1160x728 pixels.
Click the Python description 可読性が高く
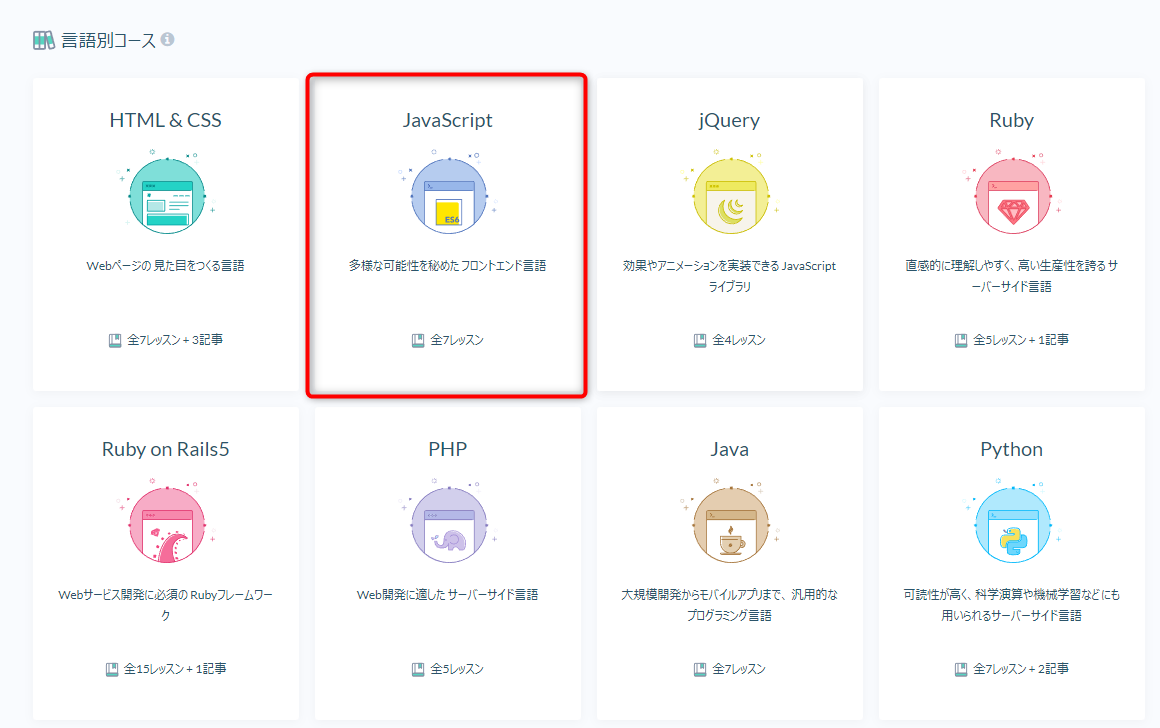point(1011,605)
